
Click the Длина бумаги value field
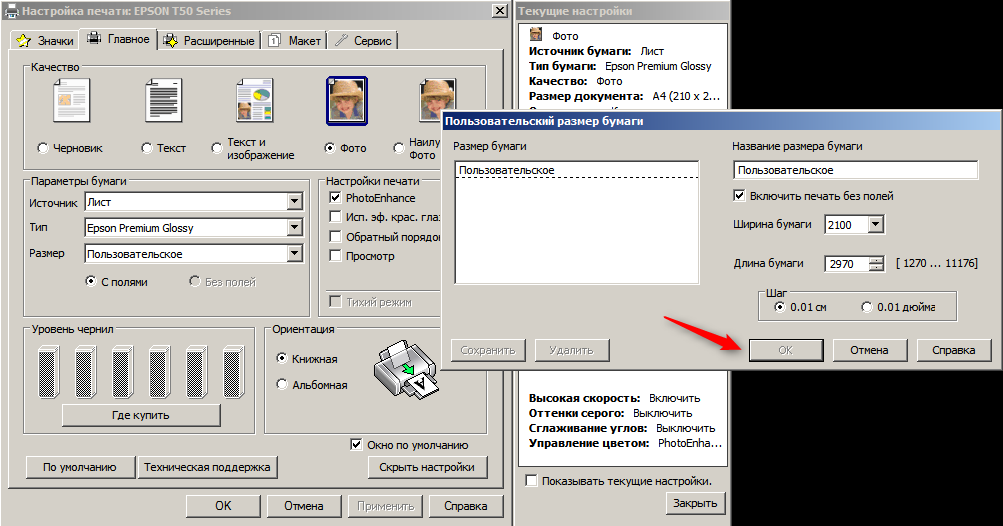coord(847,264)
